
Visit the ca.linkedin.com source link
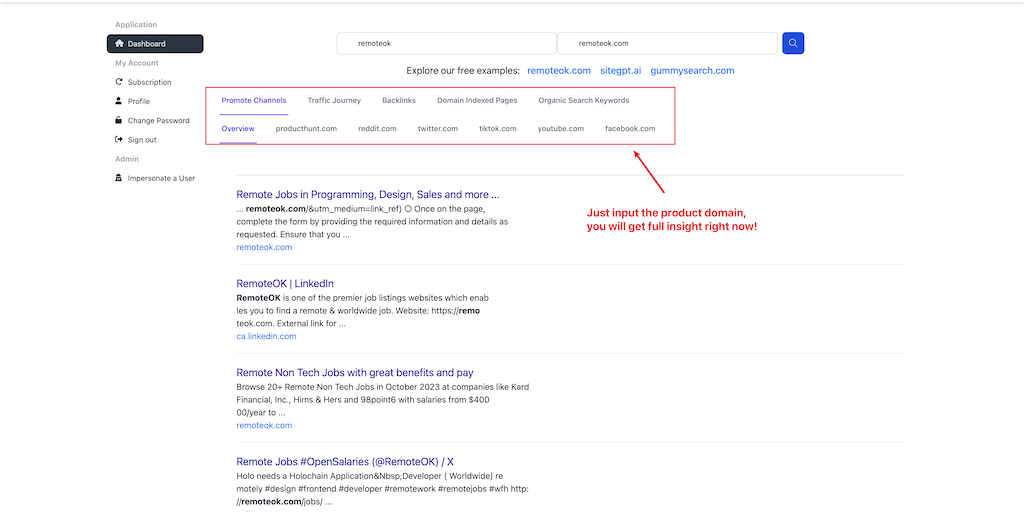(x=266, y=337)
